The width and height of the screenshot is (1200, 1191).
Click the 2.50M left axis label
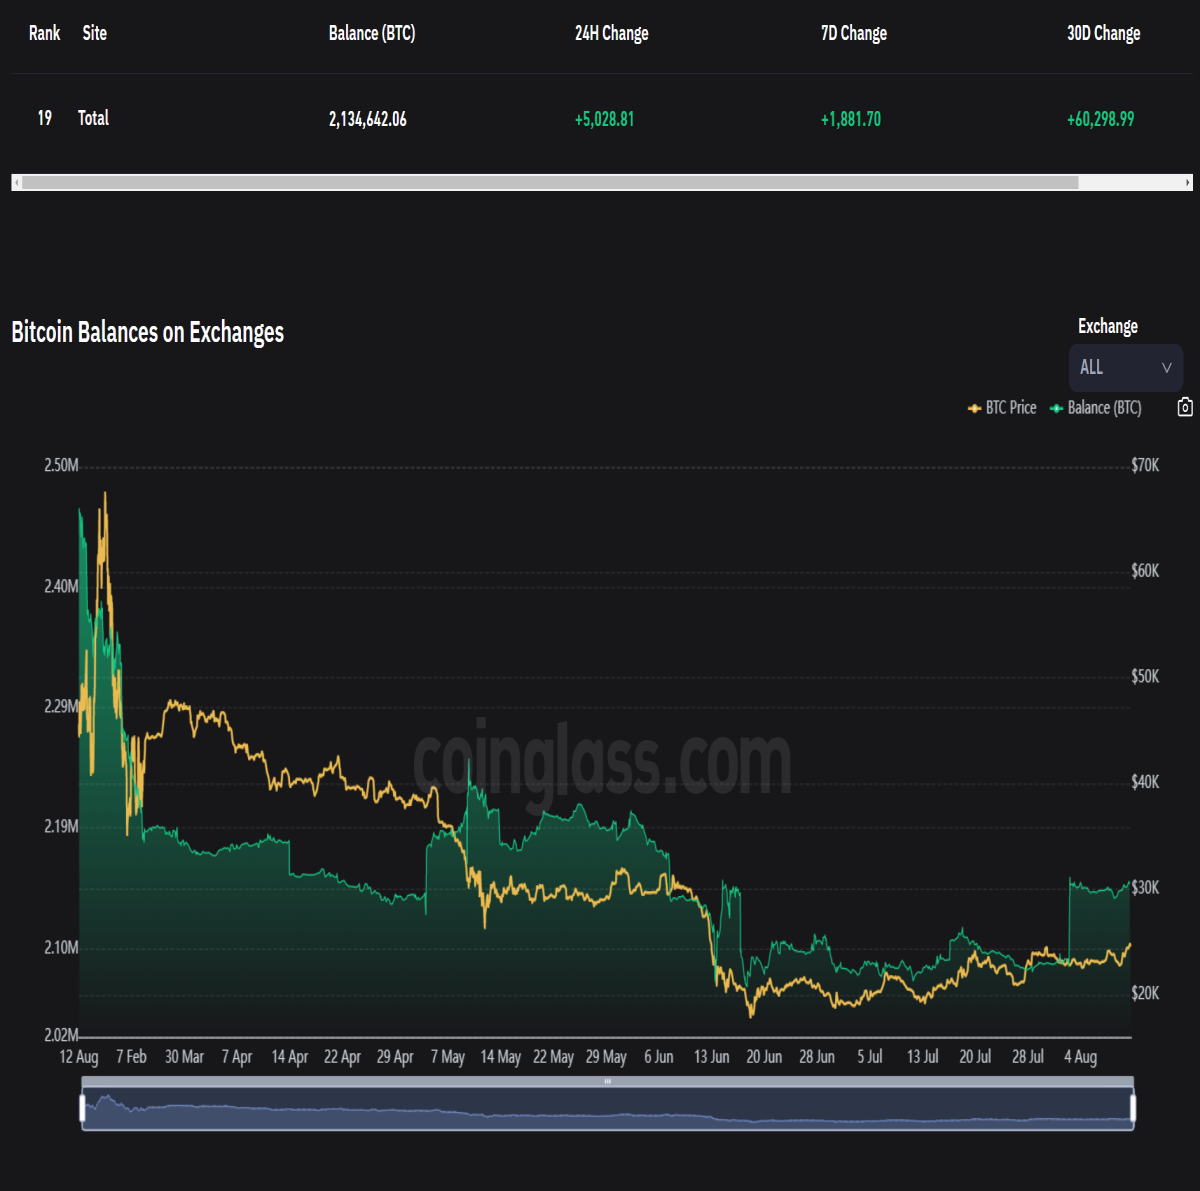[x=61, y=465]
